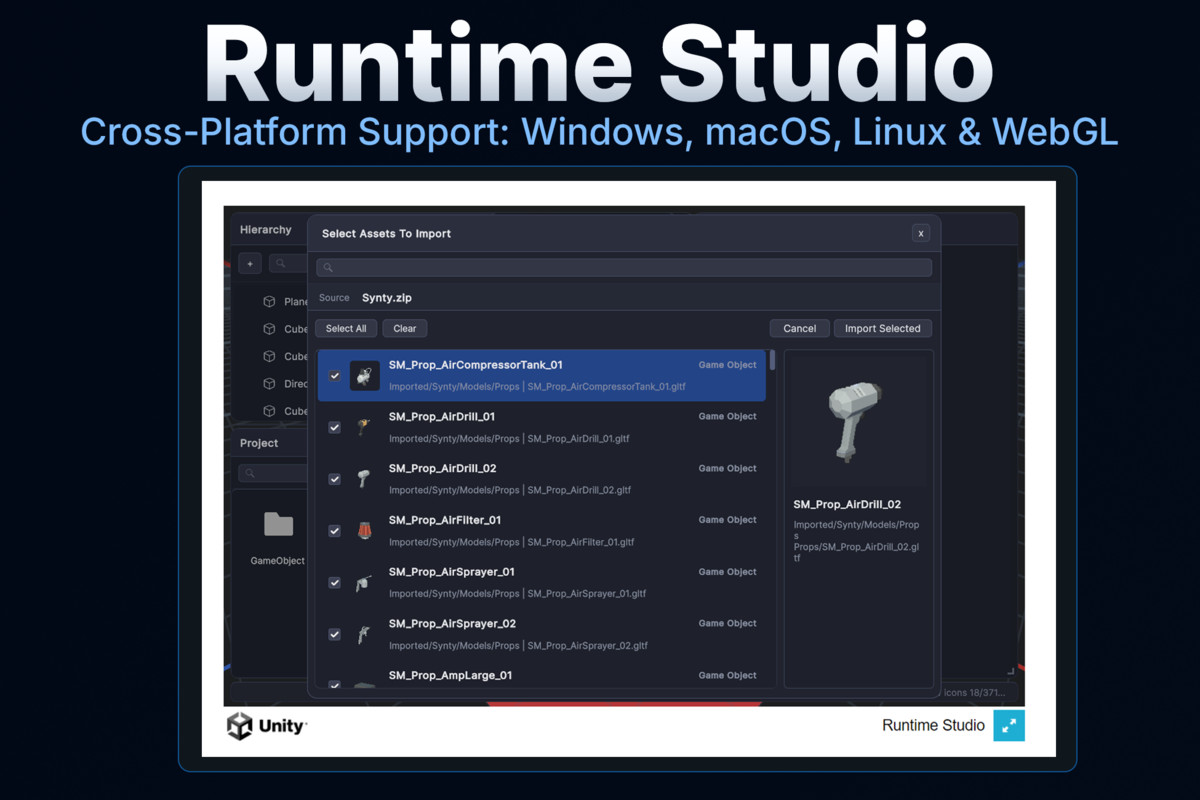Screen dimensions: 1200x800
Task: Click Game Object label on AirDrill_01 row
Action: [x=727, y=417]
